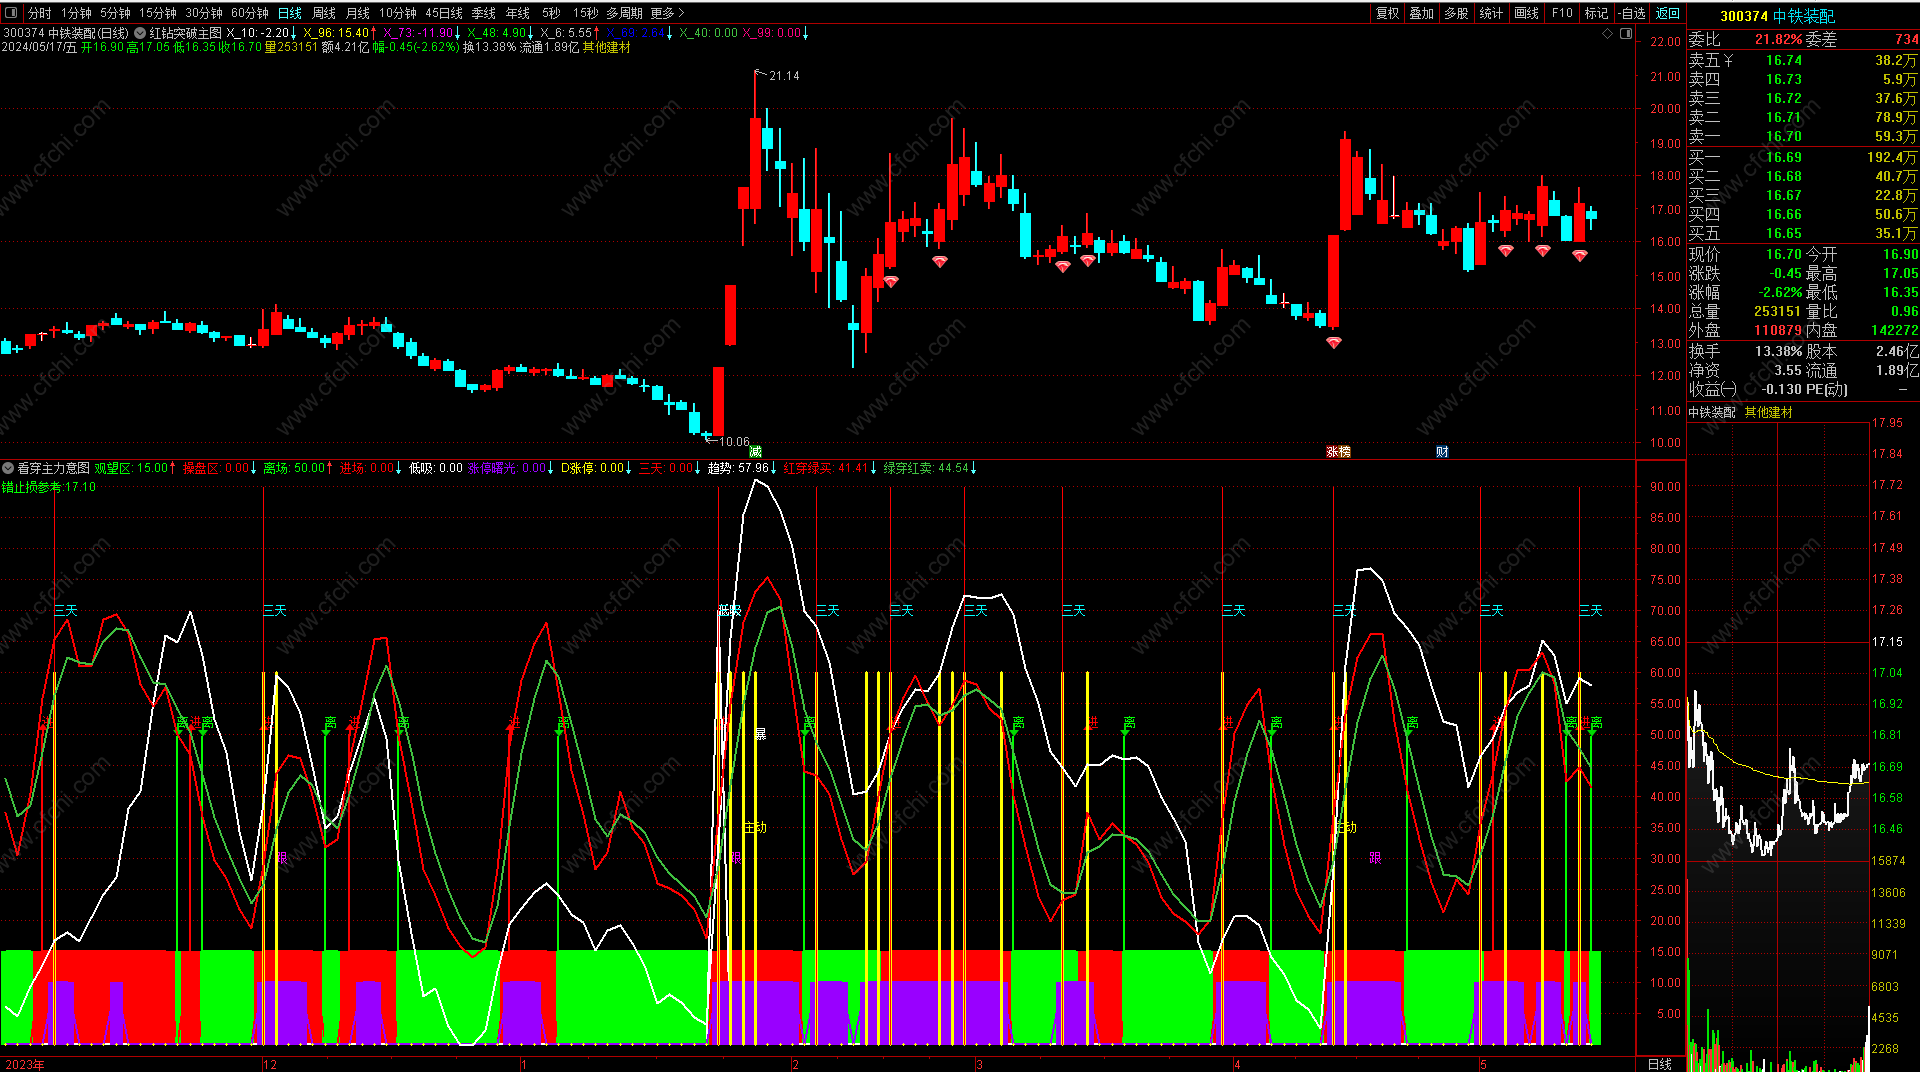Choose the 60分钟 chart period

[x=250, y=13]
